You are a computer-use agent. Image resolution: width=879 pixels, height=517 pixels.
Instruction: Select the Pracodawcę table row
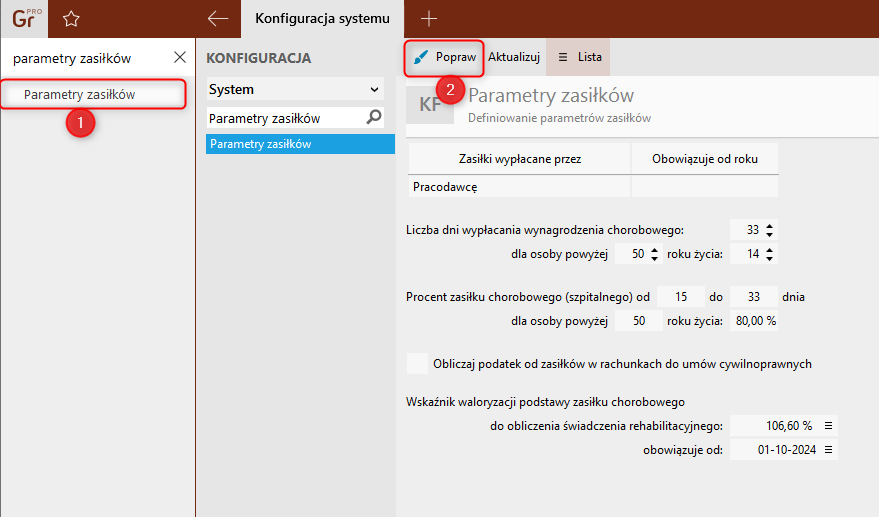coord(593,187)
